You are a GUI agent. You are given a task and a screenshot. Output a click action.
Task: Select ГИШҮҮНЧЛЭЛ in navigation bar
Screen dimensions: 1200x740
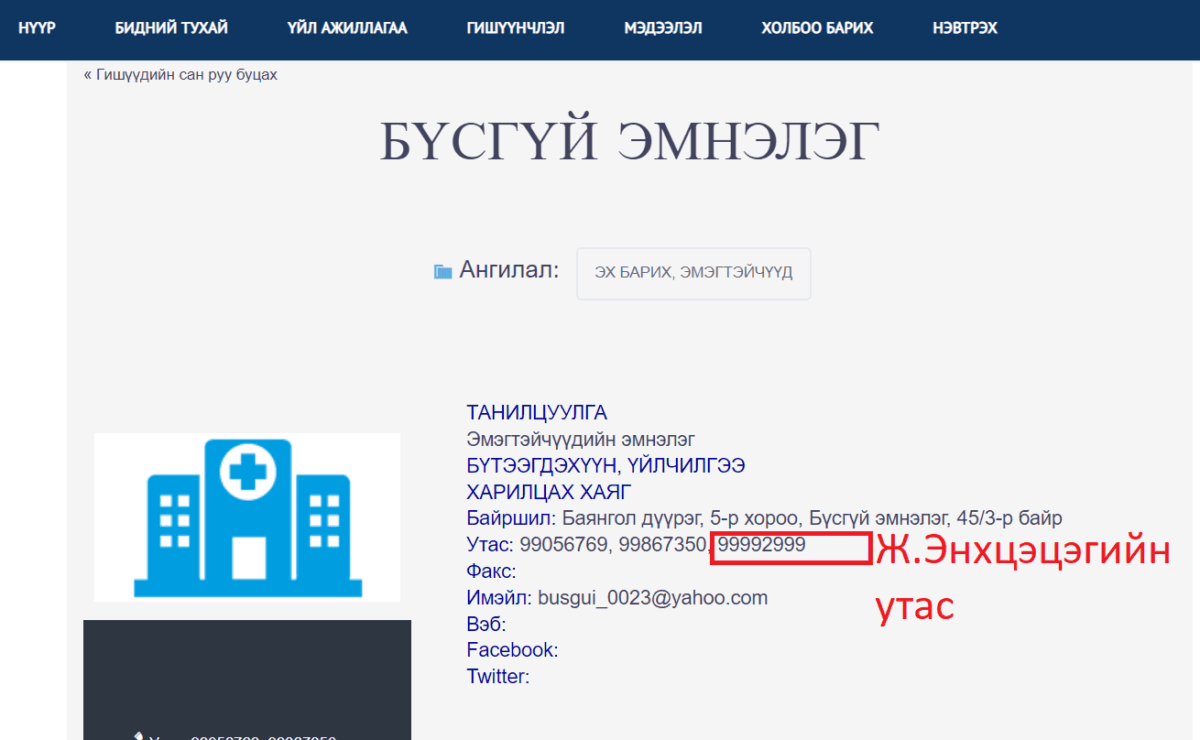pos(515,28)
